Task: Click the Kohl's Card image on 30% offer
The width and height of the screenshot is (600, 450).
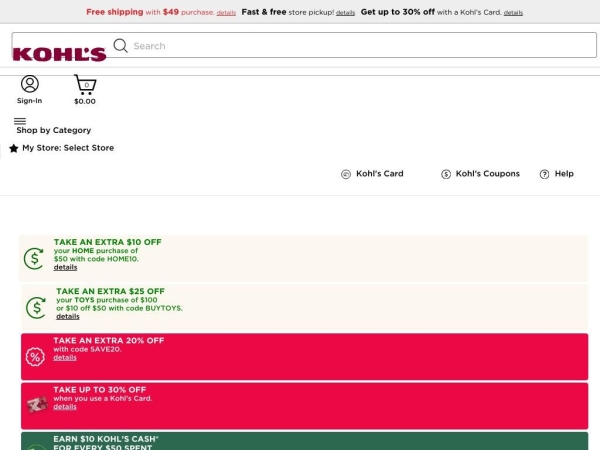Action: 37,404
